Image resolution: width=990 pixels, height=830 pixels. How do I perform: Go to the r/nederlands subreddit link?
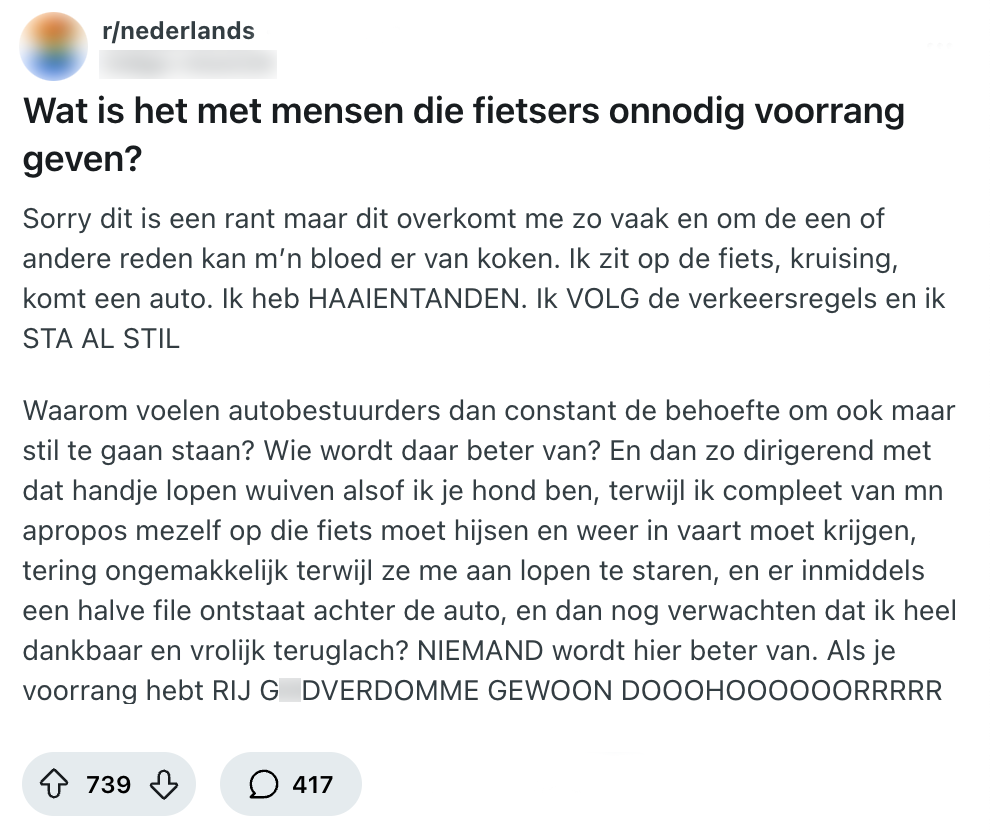tap(179, 31)
